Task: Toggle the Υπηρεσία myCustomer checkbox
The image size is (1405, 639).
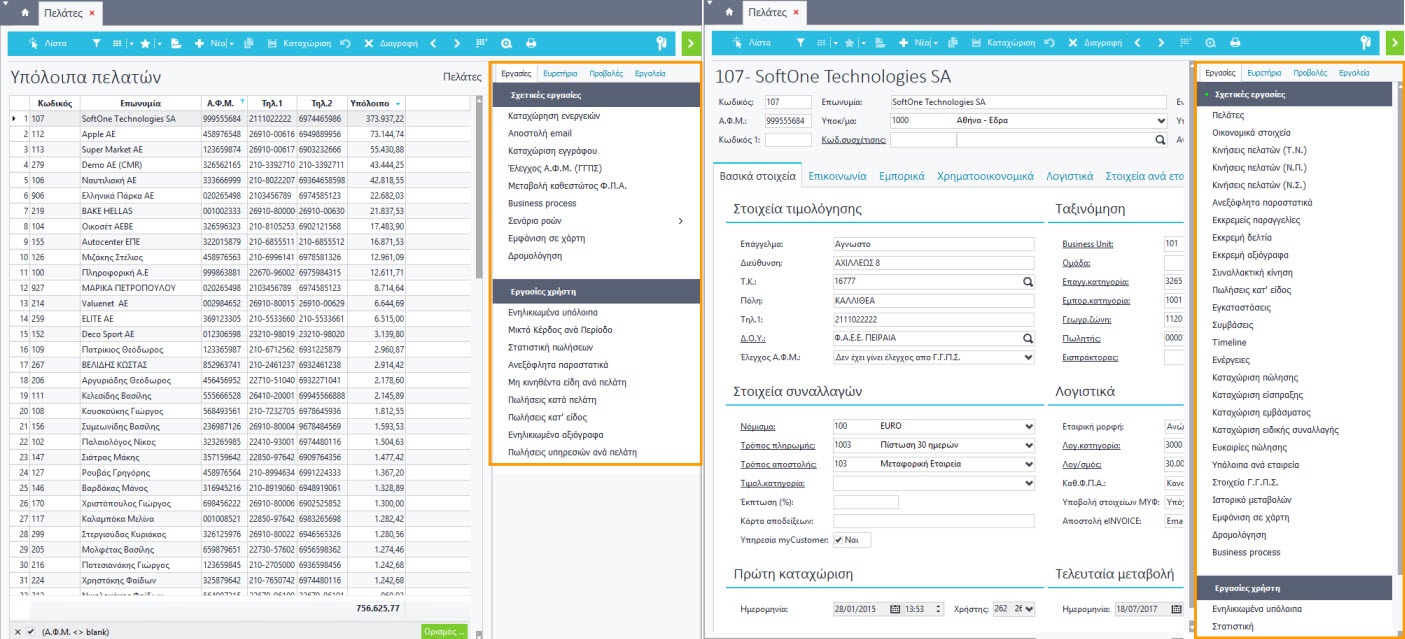Action: pyautogui.click(x=840, y=539)
